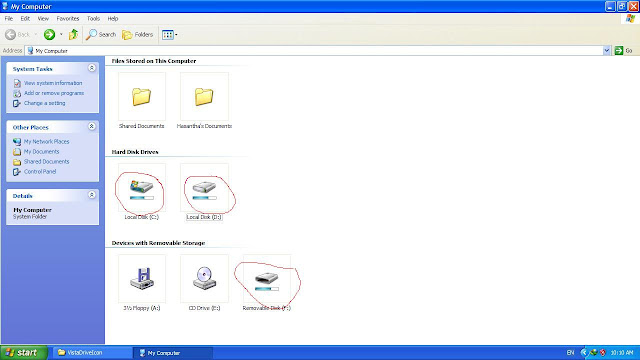Screen dimensions: 640x360
Task: Click the taskbar clock
Action: click(x=622, y=353)
